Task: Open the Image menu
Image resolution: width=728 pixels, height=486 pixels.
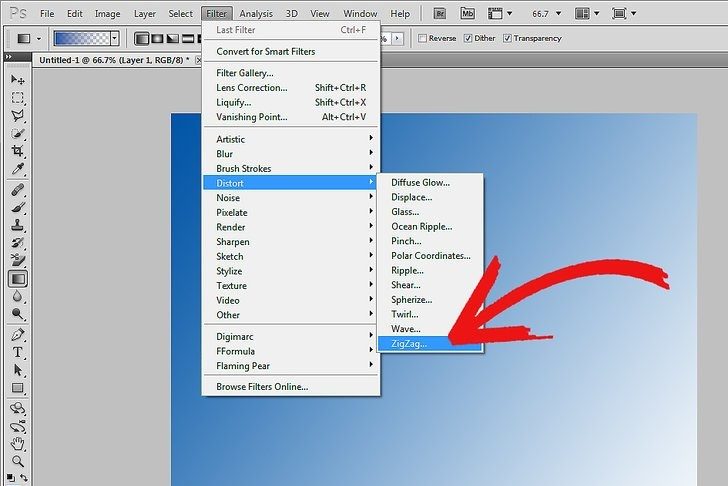Action: 107,14
